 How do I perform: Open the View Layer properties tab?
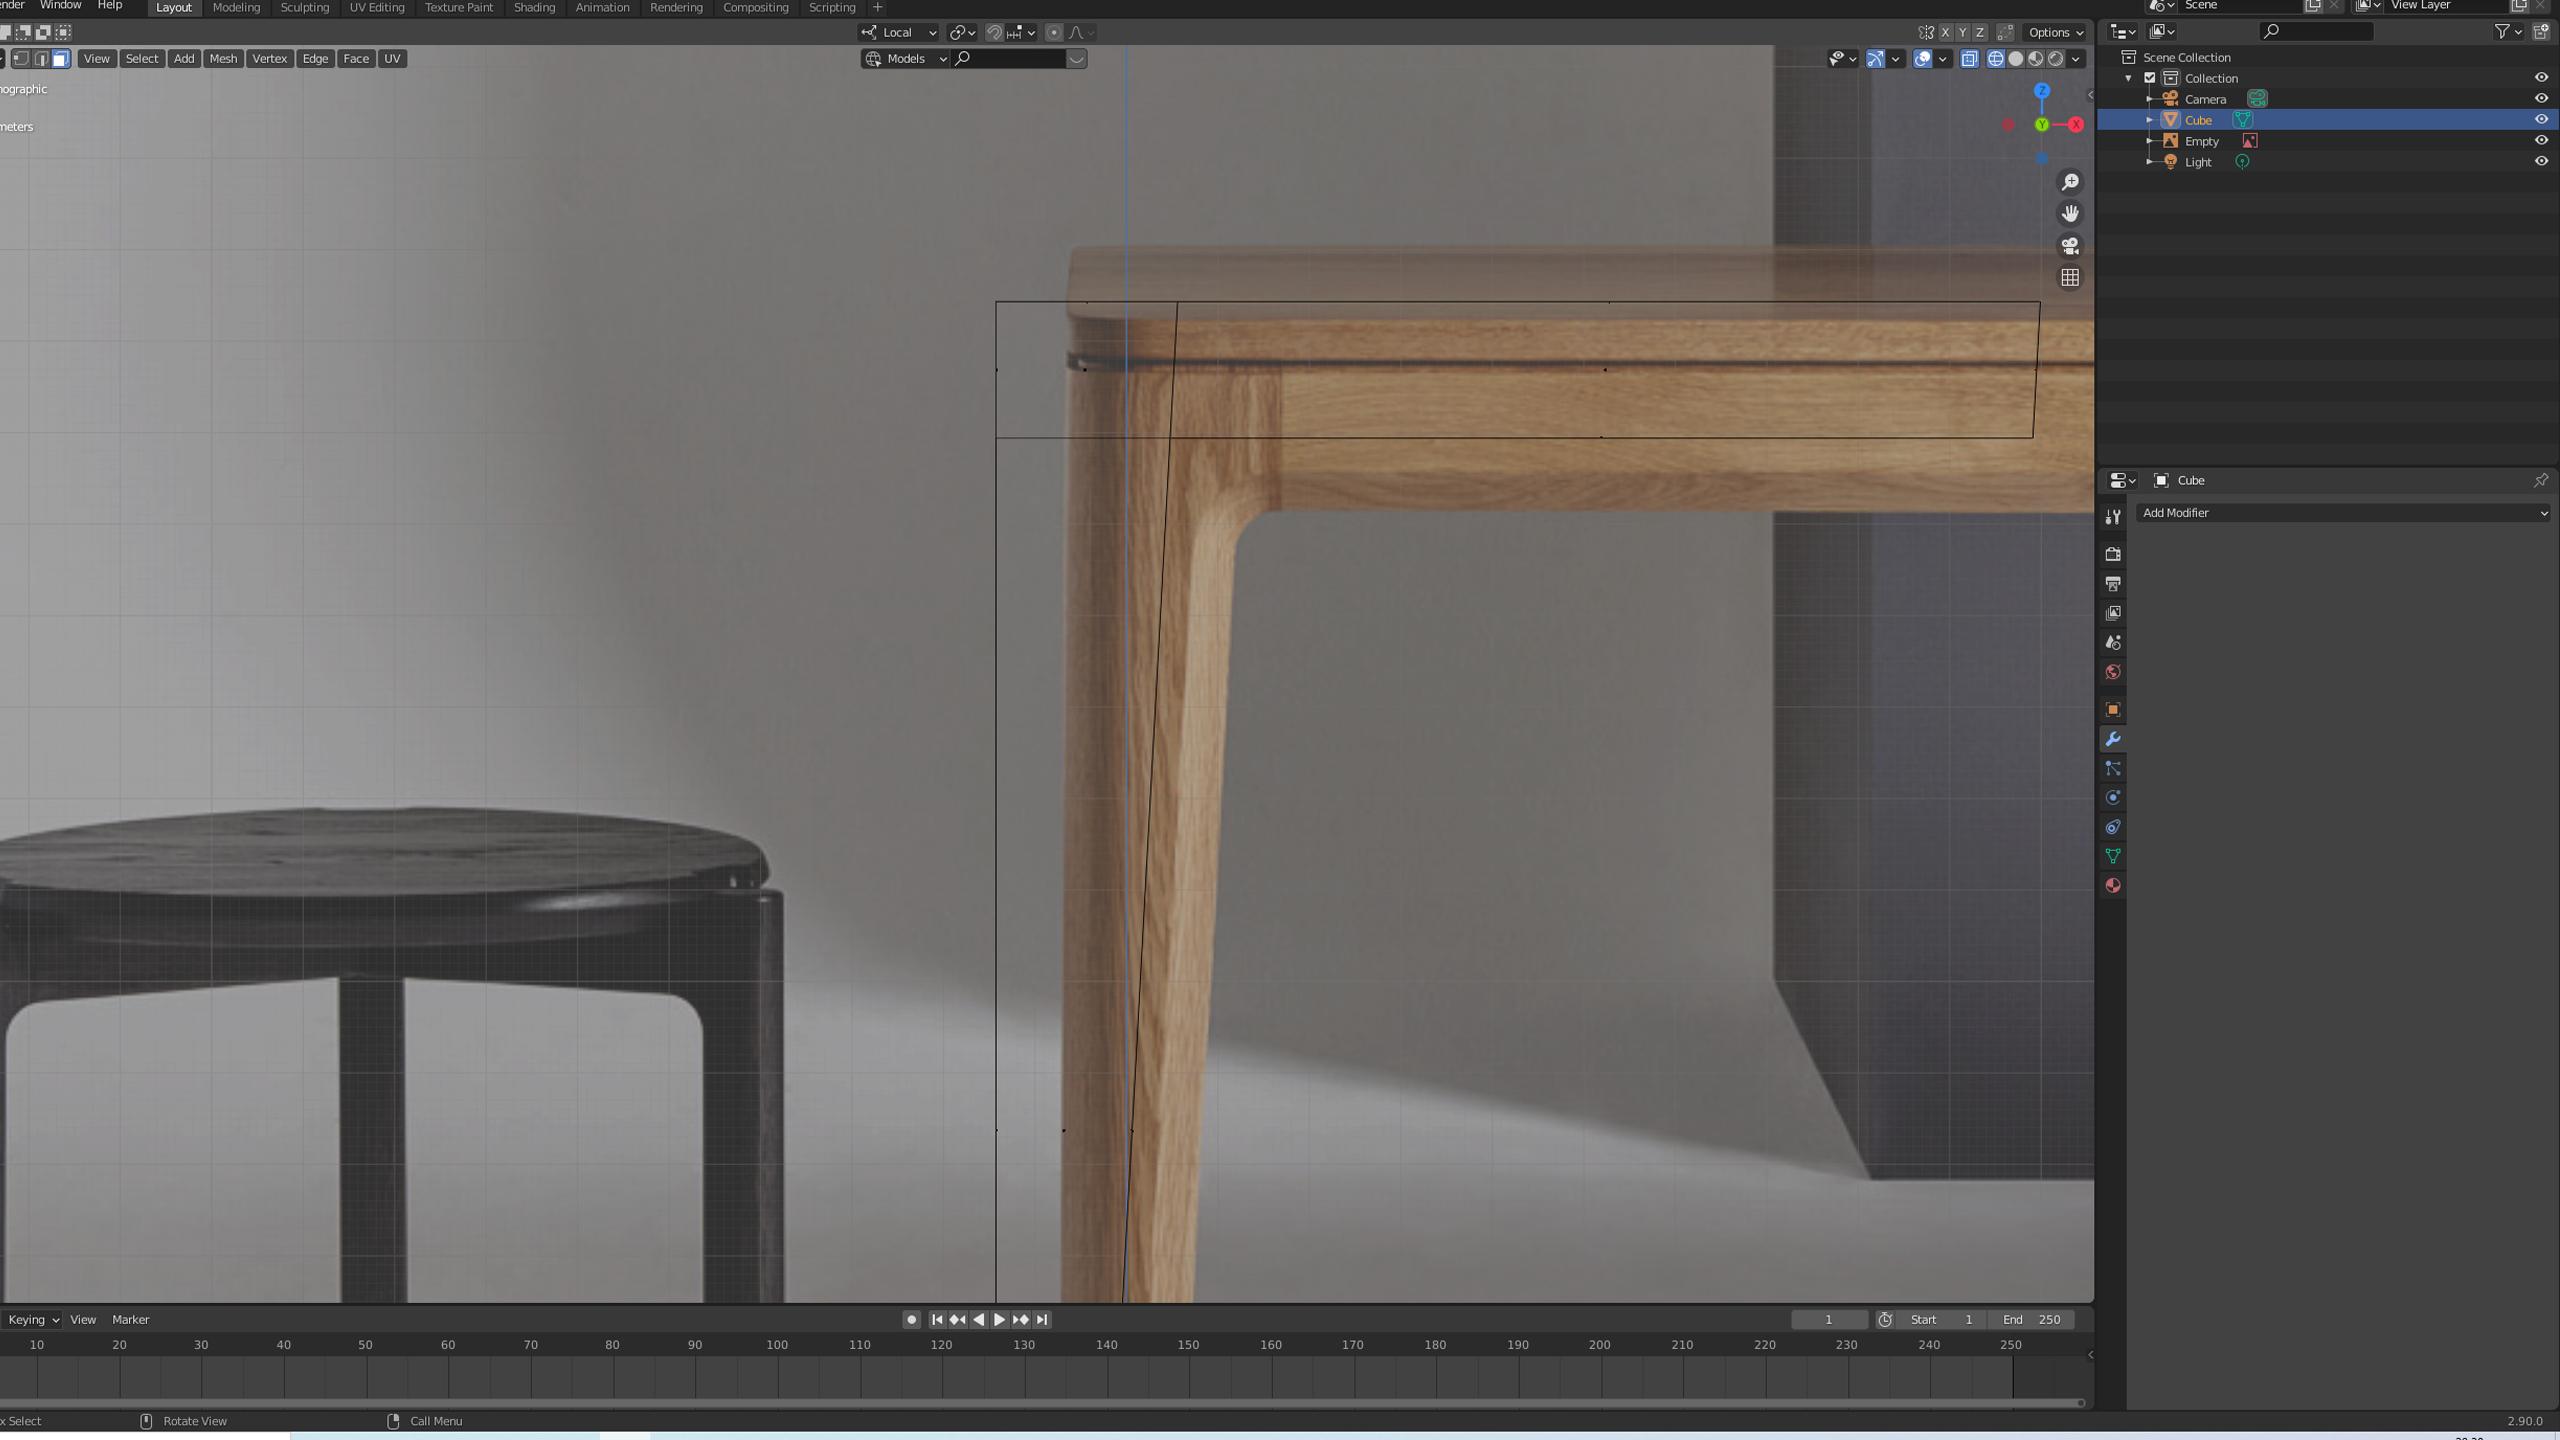2112,613
